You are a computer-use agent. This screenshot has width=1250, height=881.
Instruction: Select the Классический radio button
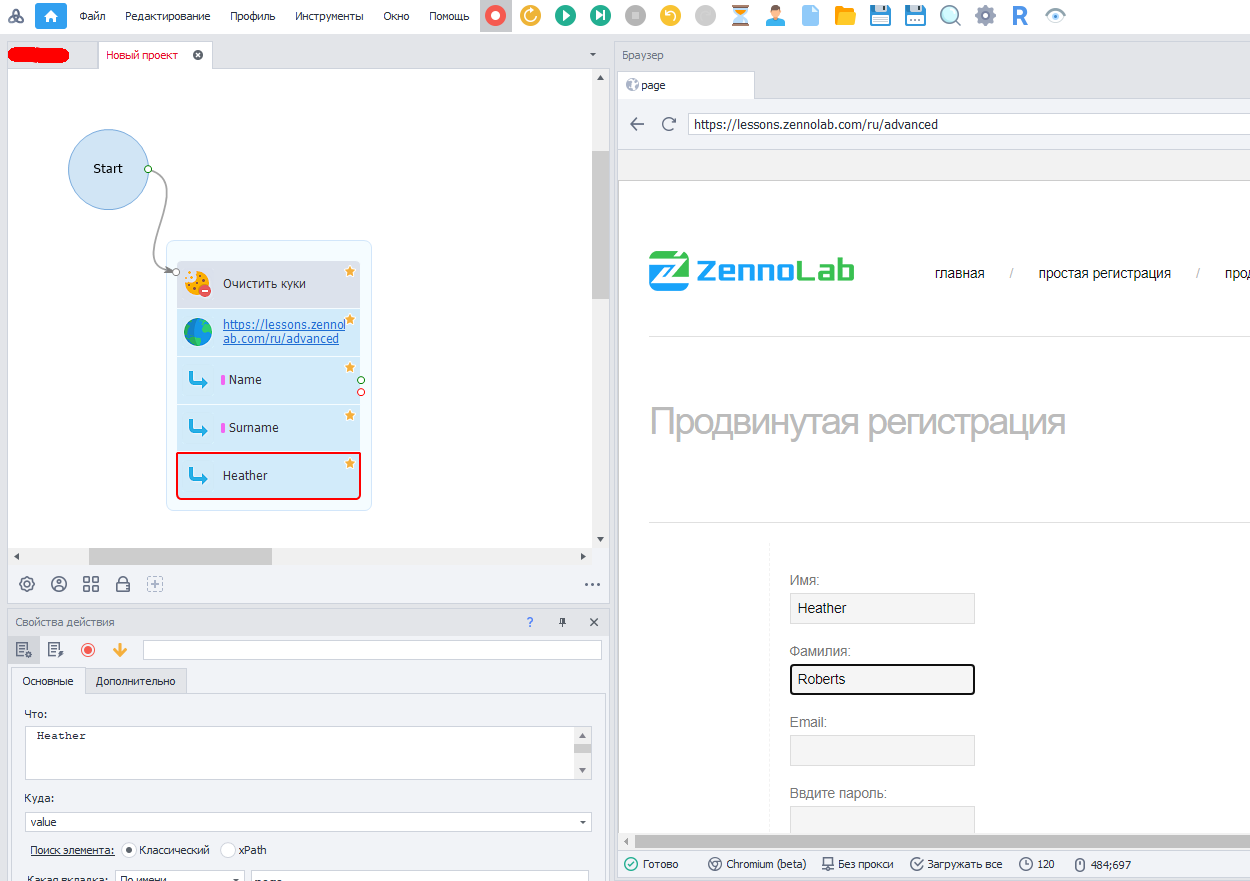129,850
